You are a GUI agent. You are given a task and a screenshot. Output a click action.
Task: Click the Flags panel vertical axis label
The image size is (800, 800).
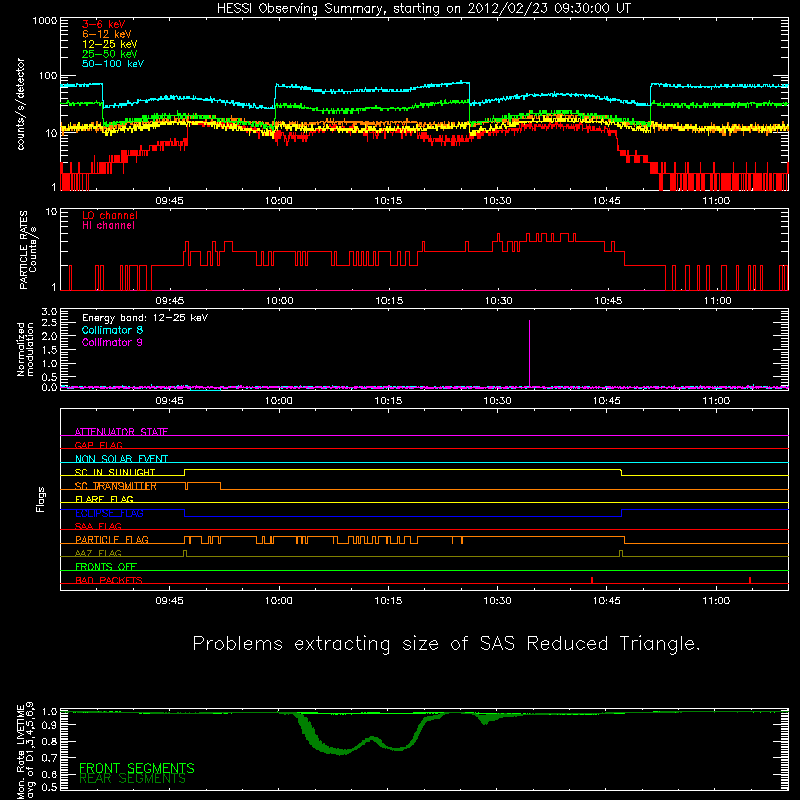point(40,499)
